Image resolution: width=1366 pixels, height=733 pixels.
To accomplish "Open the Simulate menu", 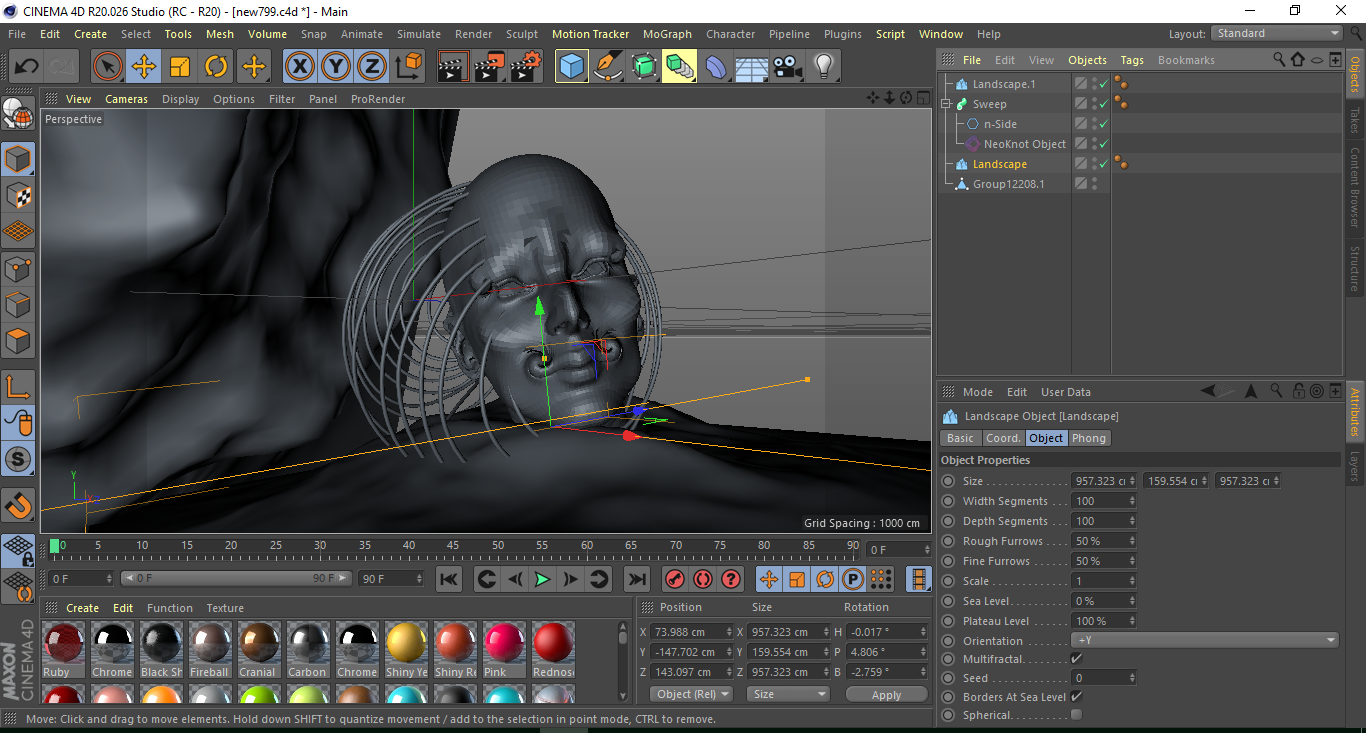I will tap(419, 34).
